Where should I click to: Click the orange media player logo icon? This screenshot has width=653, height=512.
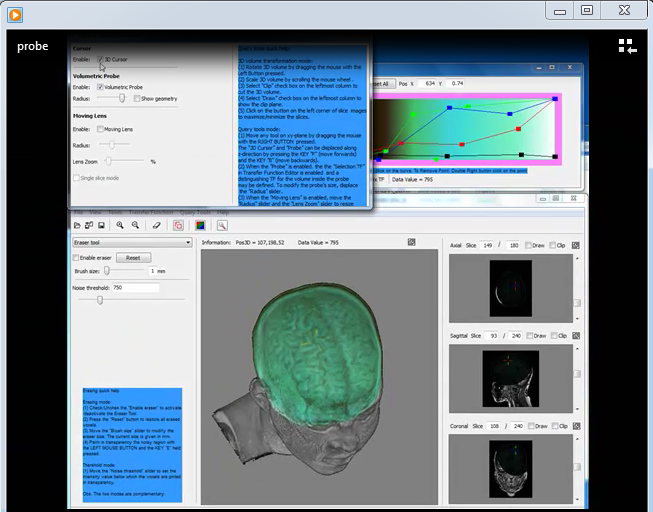click(x=15, y=15)
